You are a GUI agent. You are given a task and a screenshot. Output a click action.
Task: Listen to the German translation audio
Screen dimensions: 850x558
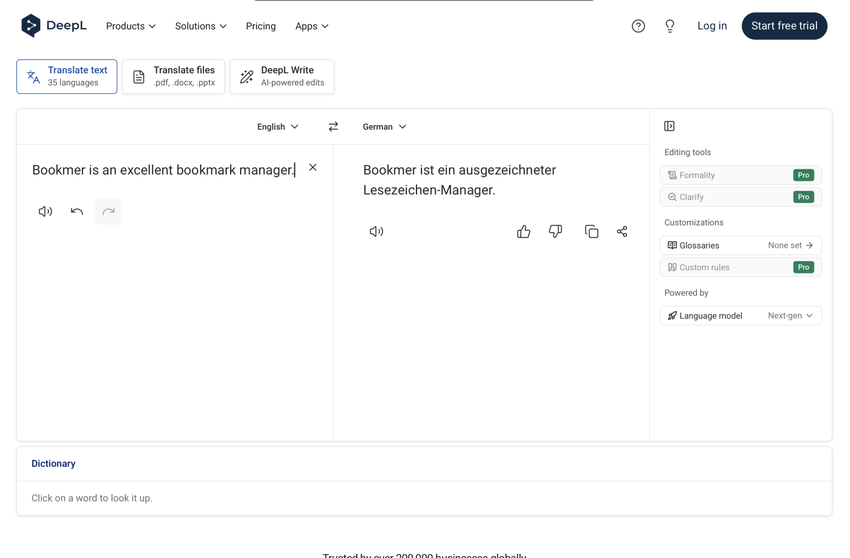click(376, 231)
